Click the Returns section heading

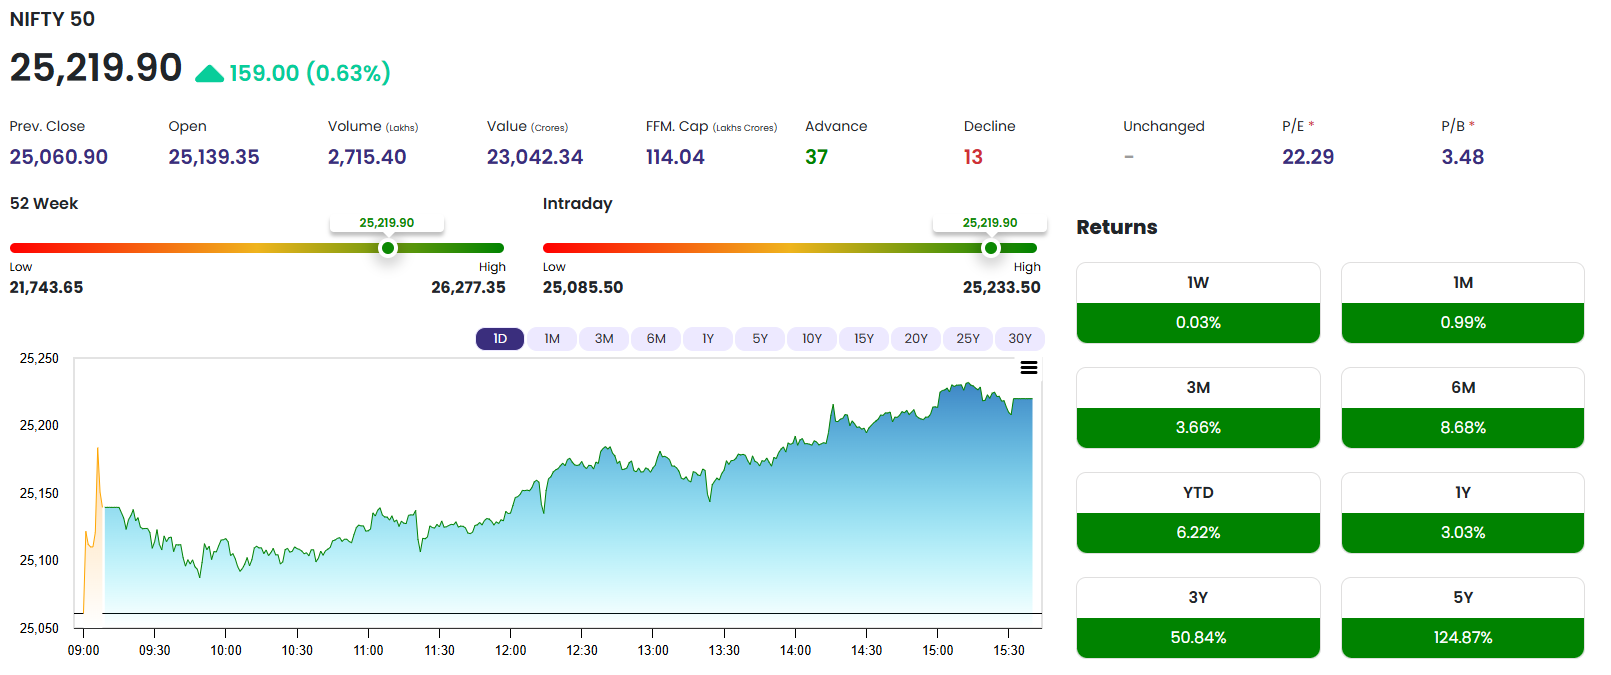[1117, 227]
